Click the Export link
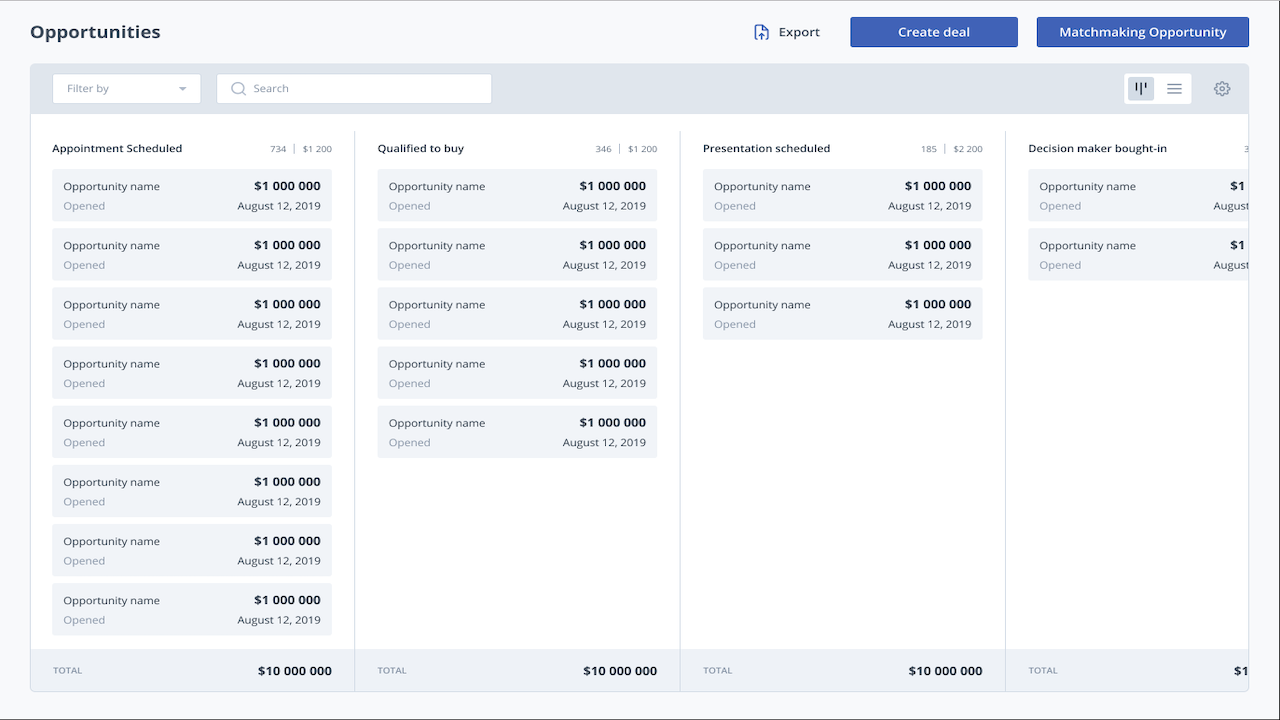1280x720 pixels. pyautogui.click(x=799, y=32)
